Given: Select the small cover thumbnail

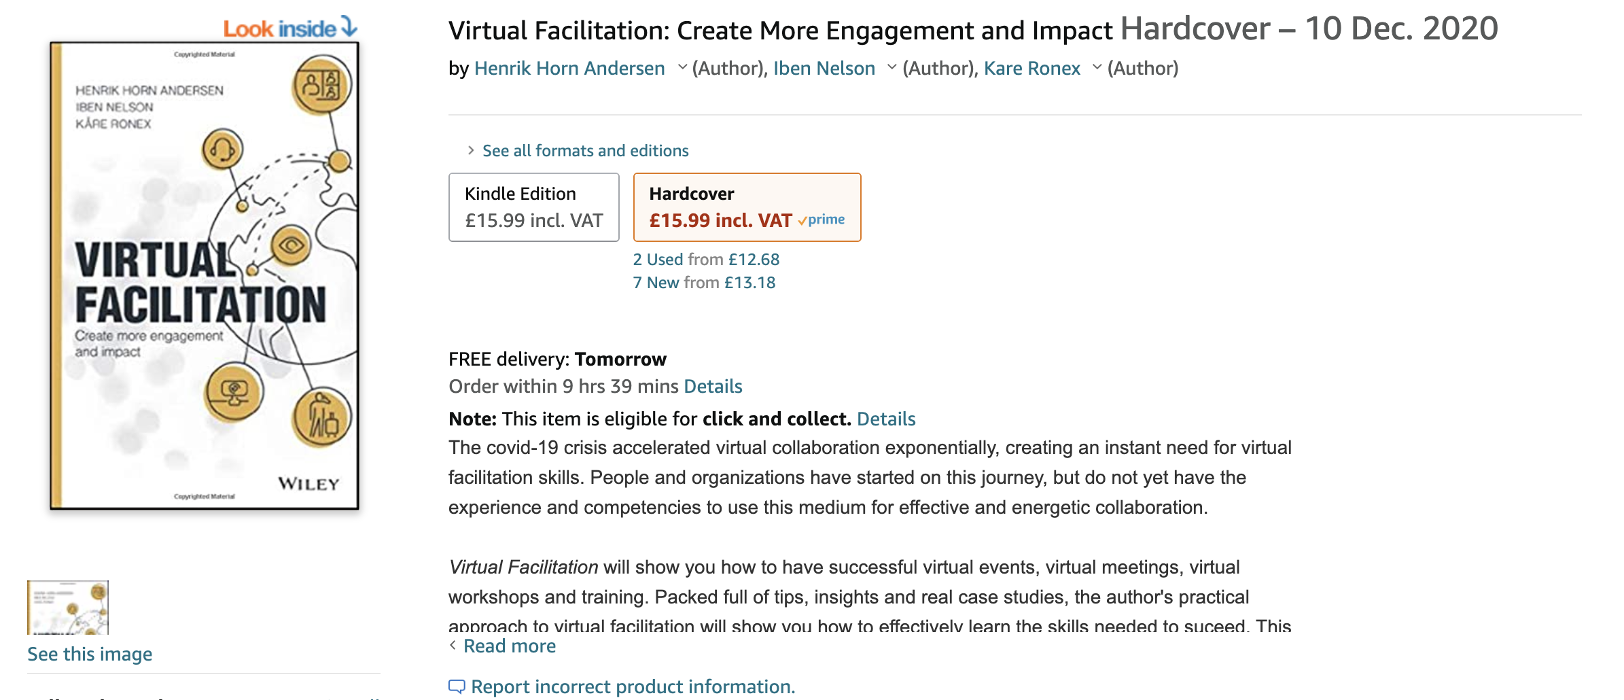Looking at the screenshot, I should [68, 607].
